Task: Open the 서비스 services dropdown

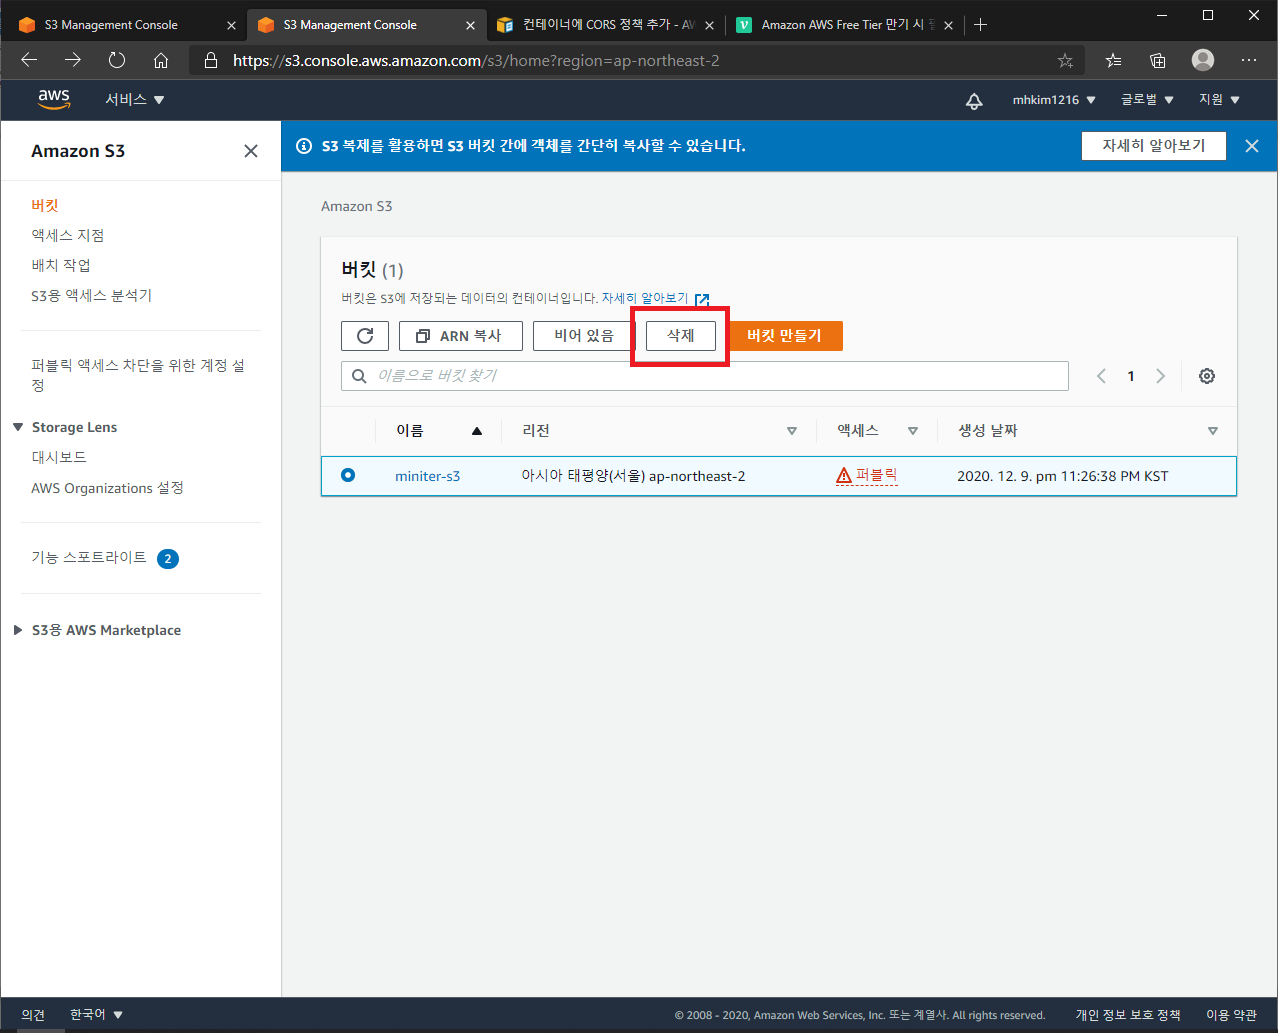Action: (135, 100)
